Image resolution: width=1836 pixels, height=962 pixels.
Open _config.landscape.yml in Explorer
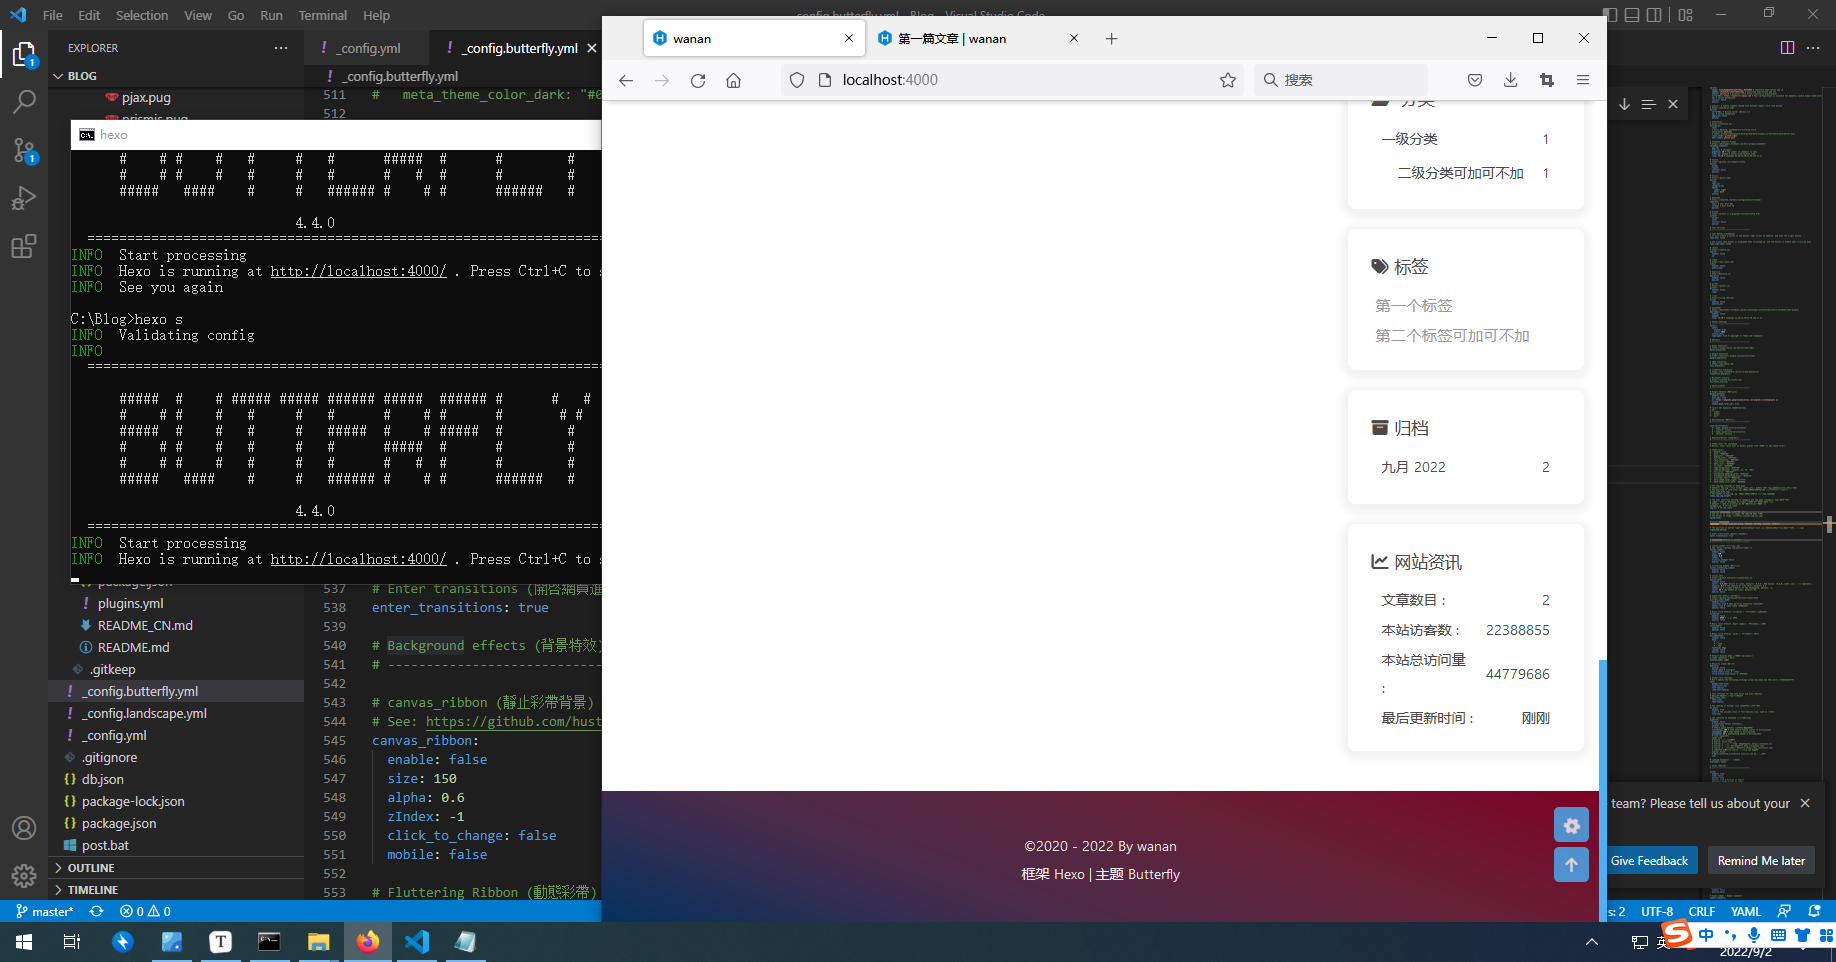(144, 713)
